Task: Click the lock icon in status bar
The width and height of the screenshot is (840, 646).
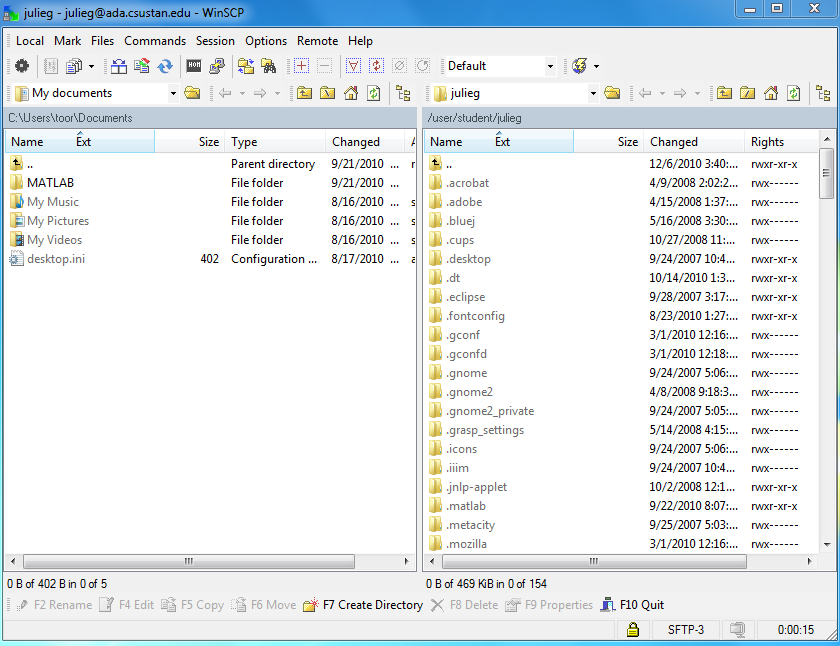Action: (633, 629)
